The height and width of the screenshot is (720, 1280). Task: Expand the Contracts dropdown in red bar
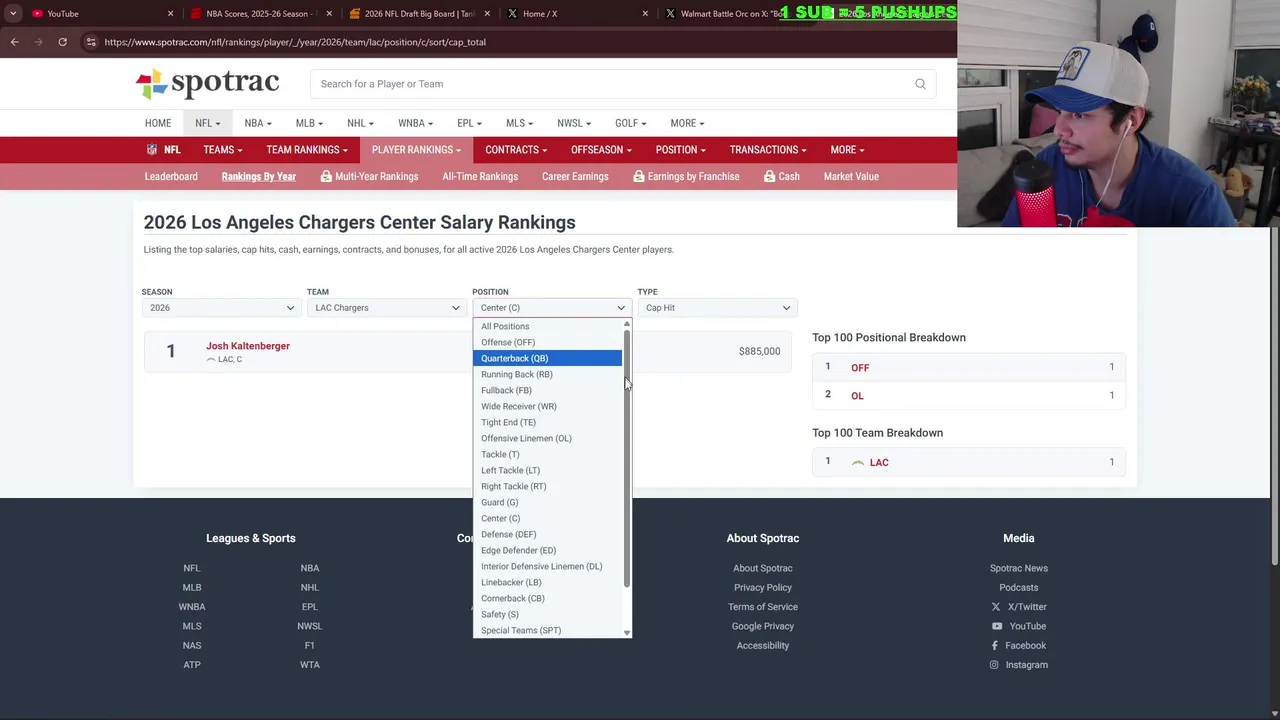(515, 150)
